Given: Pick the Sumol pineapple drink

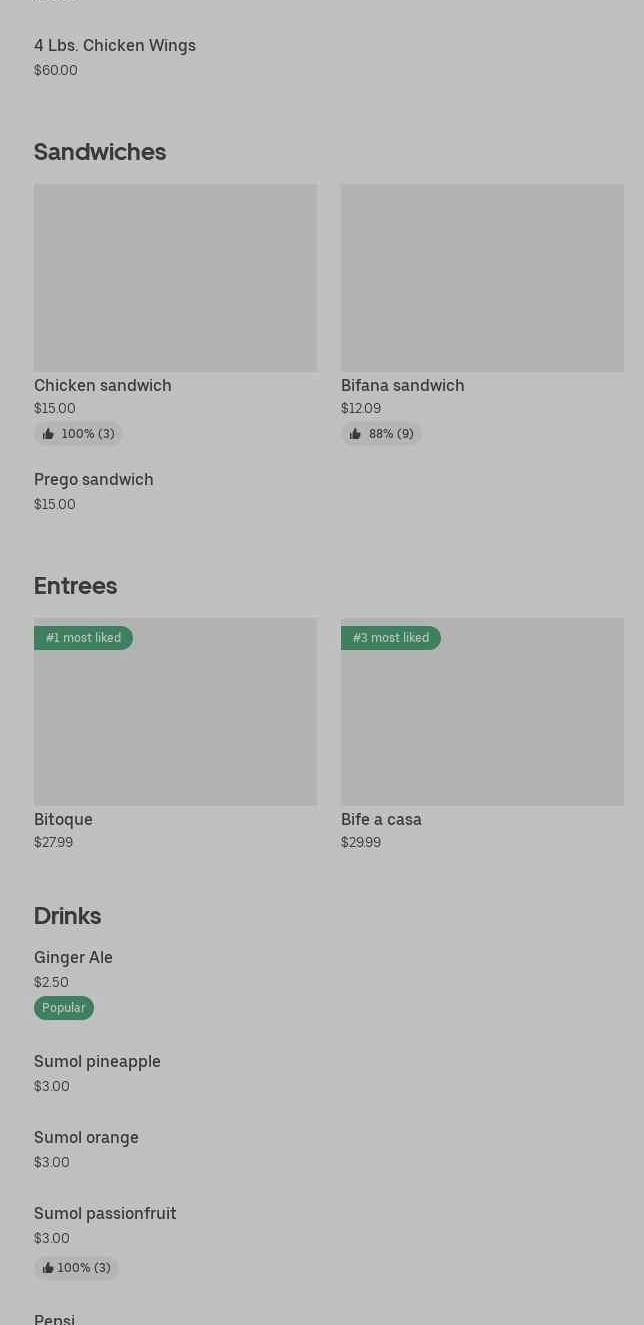Looking at the screenshot, I should point(97,1062).
